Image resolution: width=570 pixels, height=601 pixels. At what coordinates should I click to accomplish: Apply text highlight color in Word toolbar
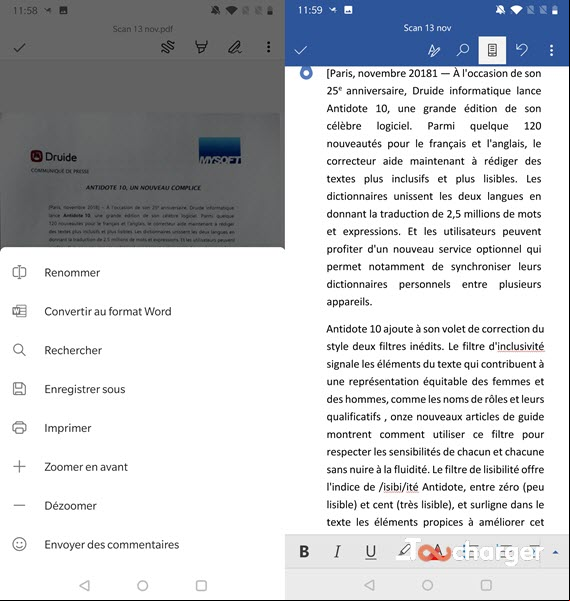[404, 551]
